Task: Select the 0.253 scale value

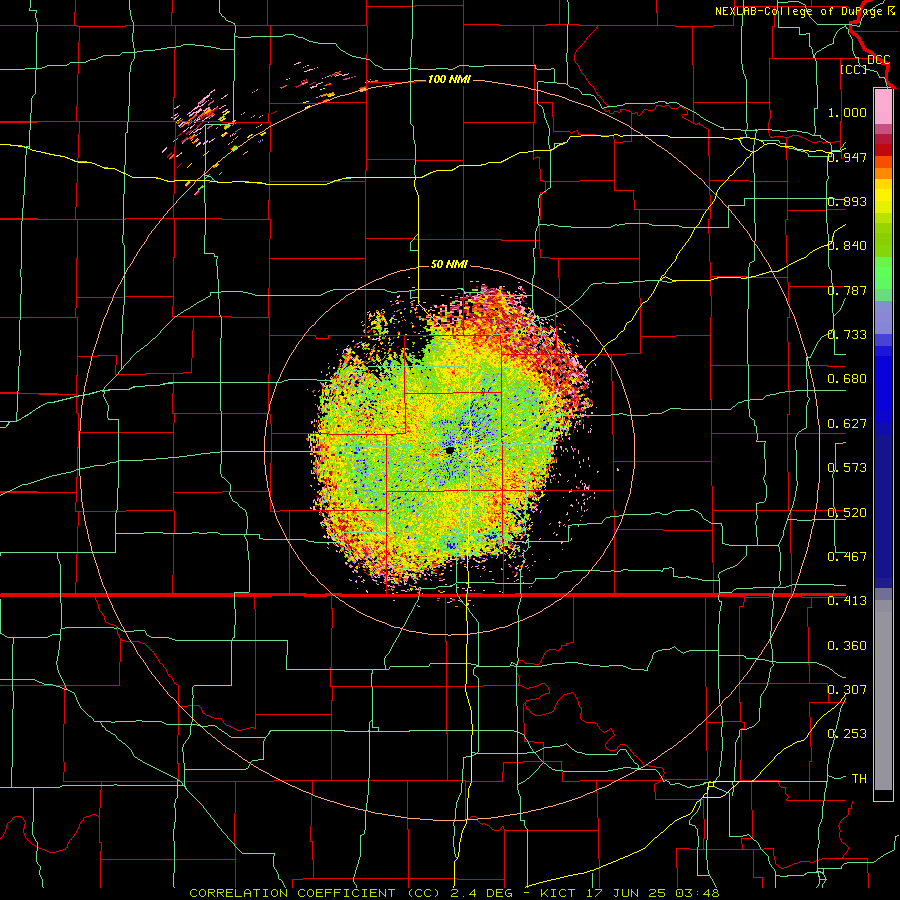Action: pyautogui.click(x=847, y=734)
